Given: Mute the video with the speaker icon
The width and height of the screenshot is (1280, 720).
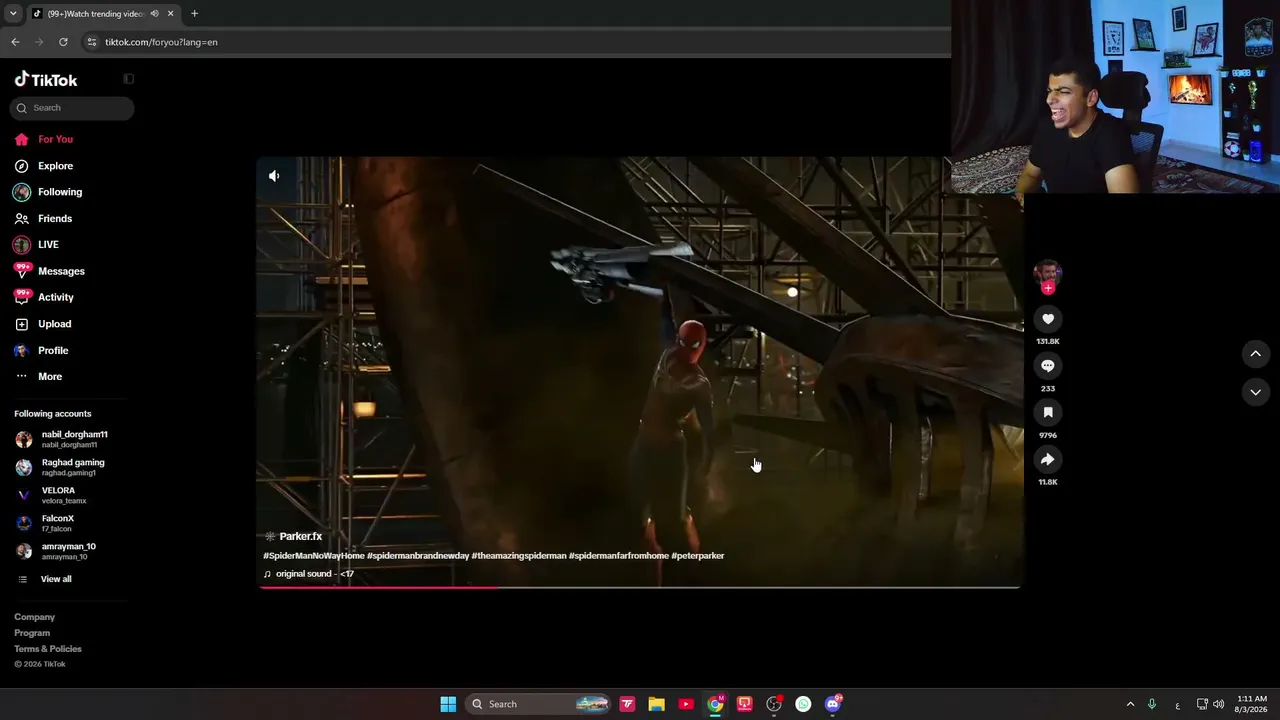Looking at the screenshot, I should 274,176.
